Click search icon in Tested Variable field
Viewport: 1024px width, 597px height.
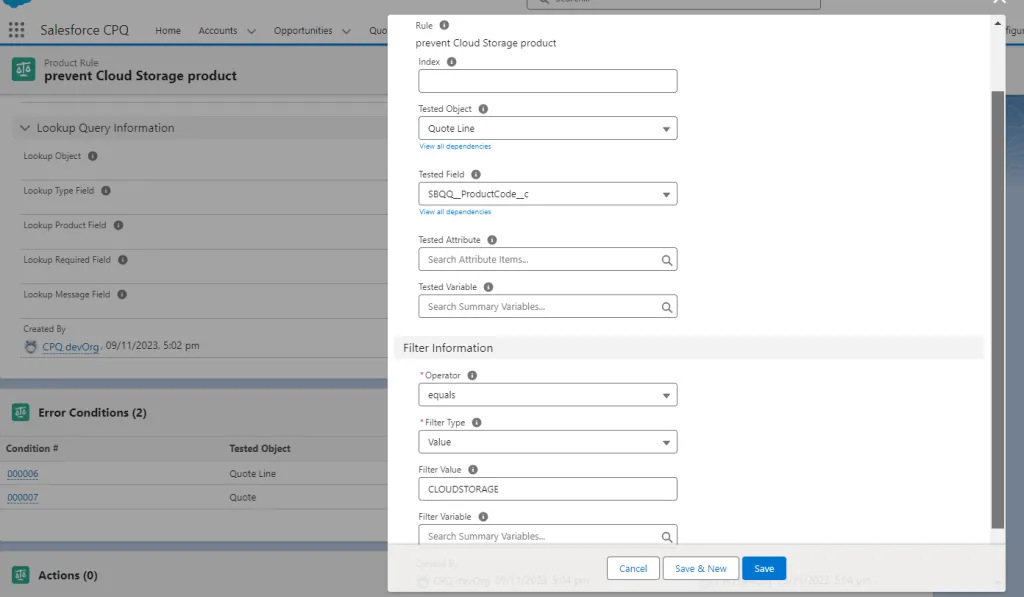pos(666,307)
